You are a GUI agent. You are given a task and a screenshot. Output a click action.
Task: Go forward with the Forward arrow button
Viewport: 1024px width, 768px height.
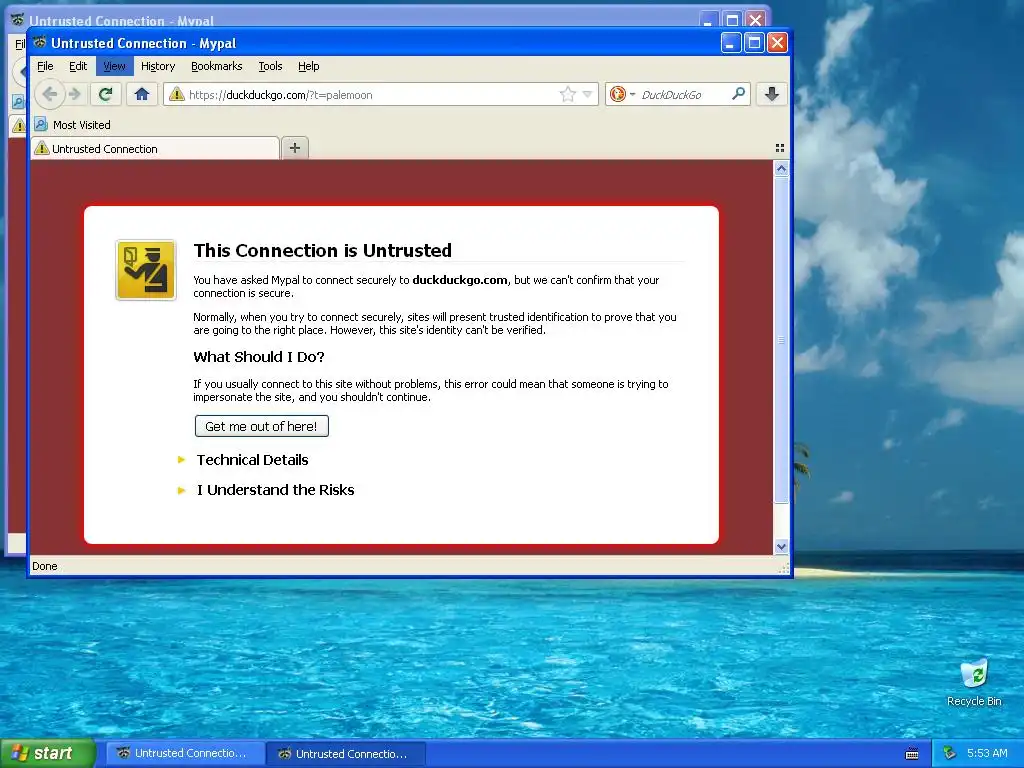point(75,95)
